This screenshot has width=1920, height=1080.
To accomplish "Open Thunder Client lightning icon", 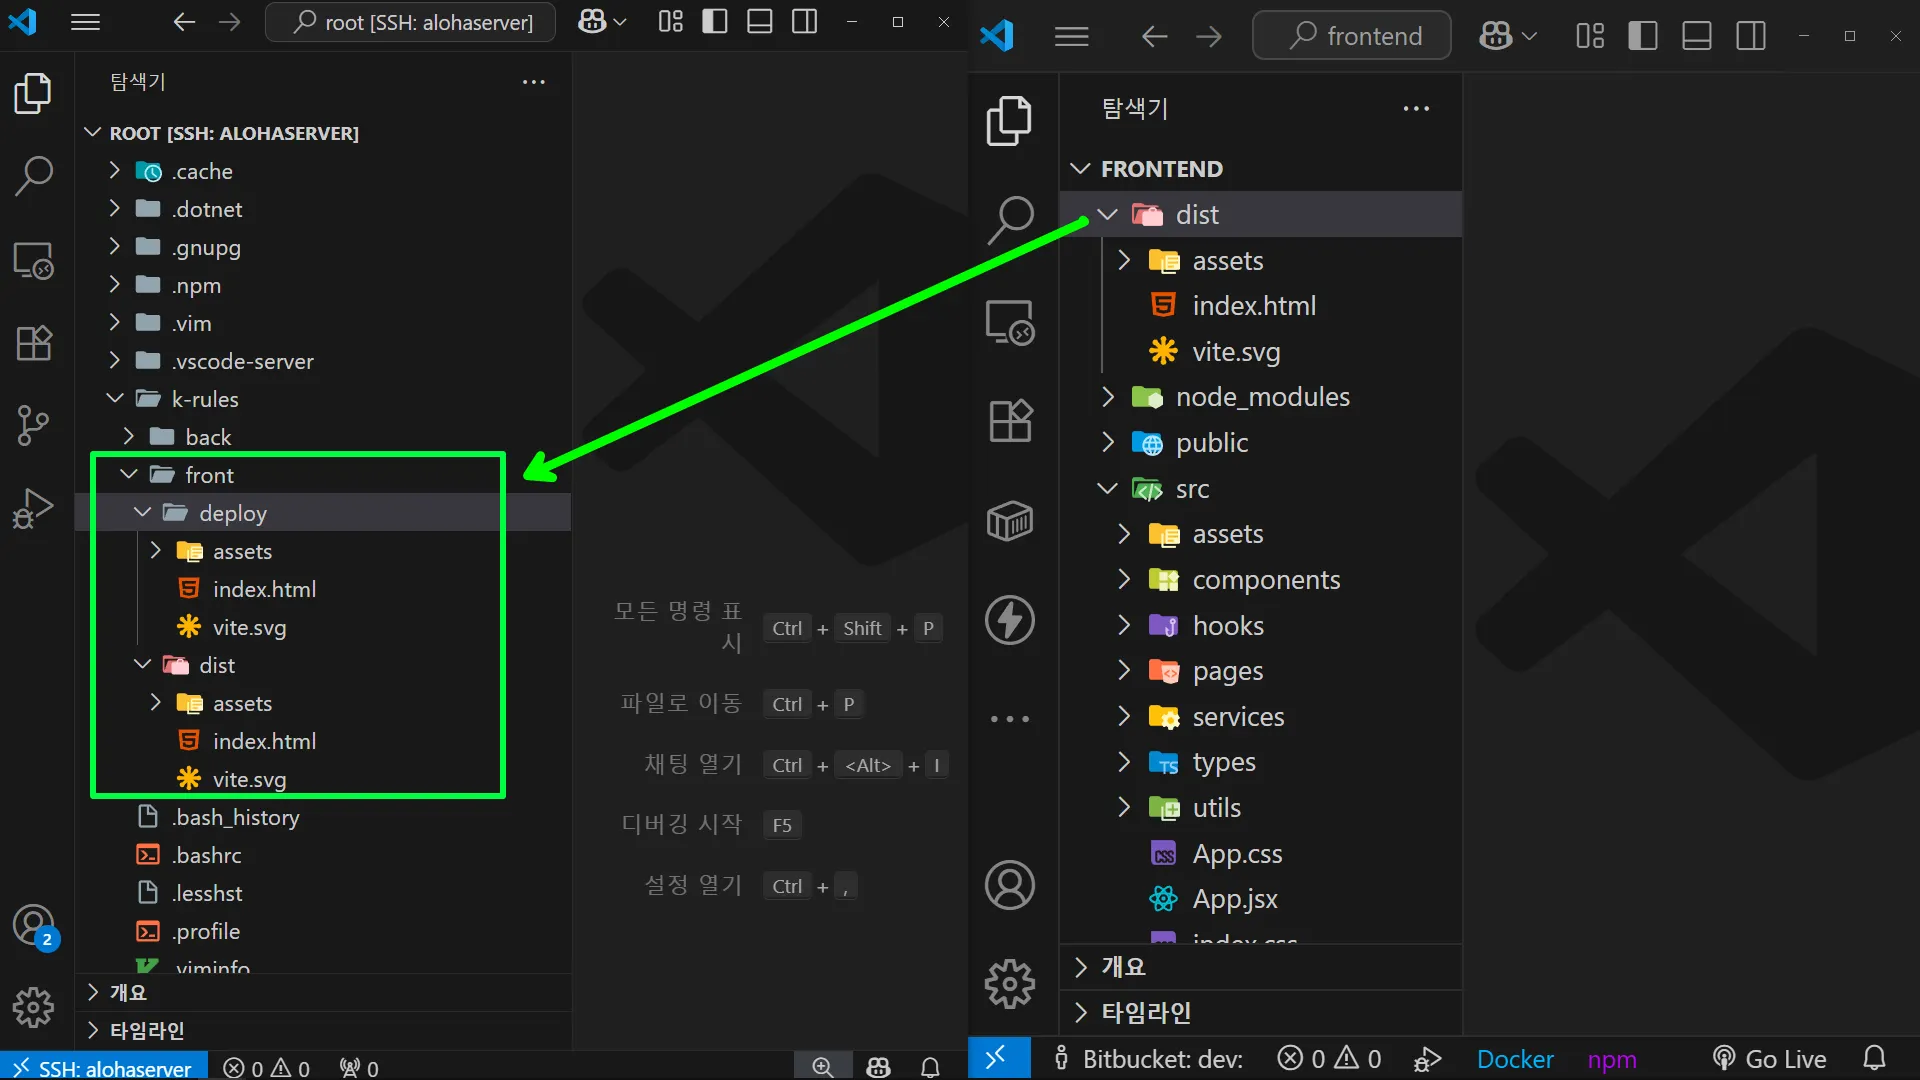I will pos(1010,620).
